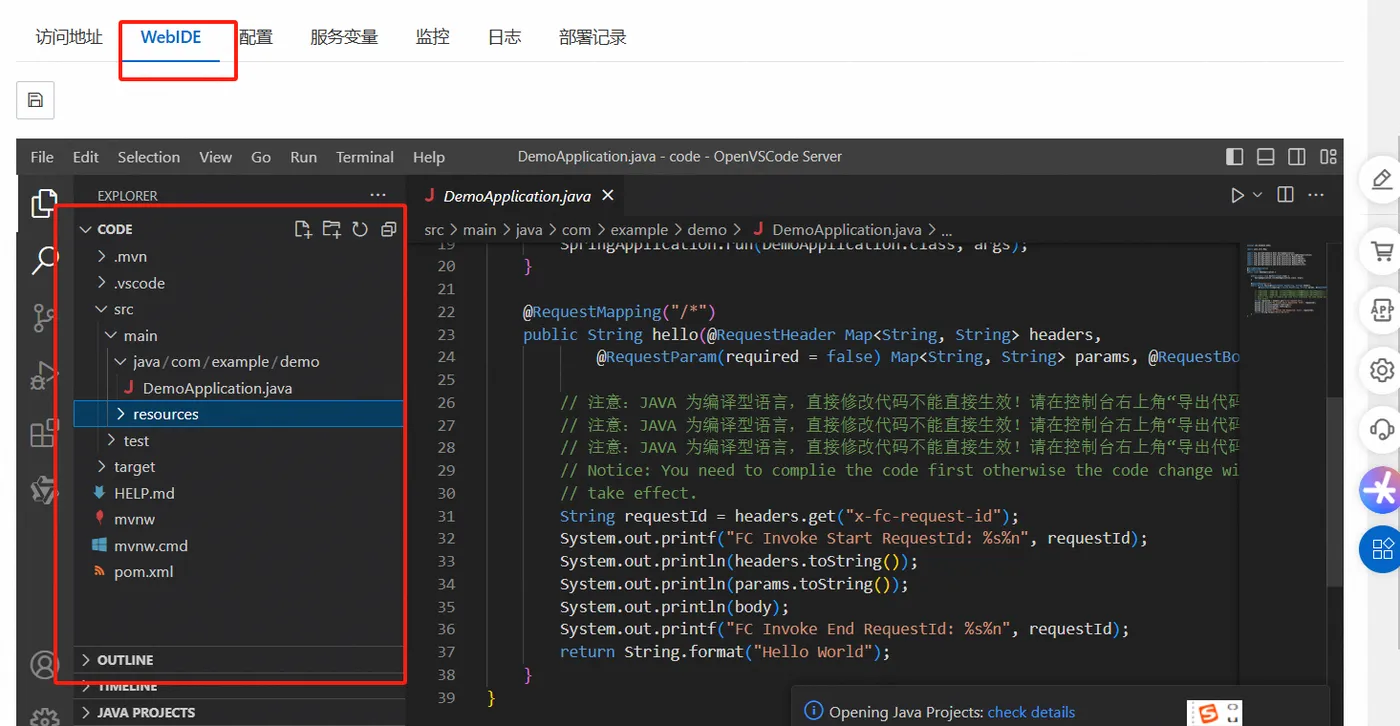Open the Selection menu
The image size is (1400, 726).
pyautogui.click(x=149, y=157)
